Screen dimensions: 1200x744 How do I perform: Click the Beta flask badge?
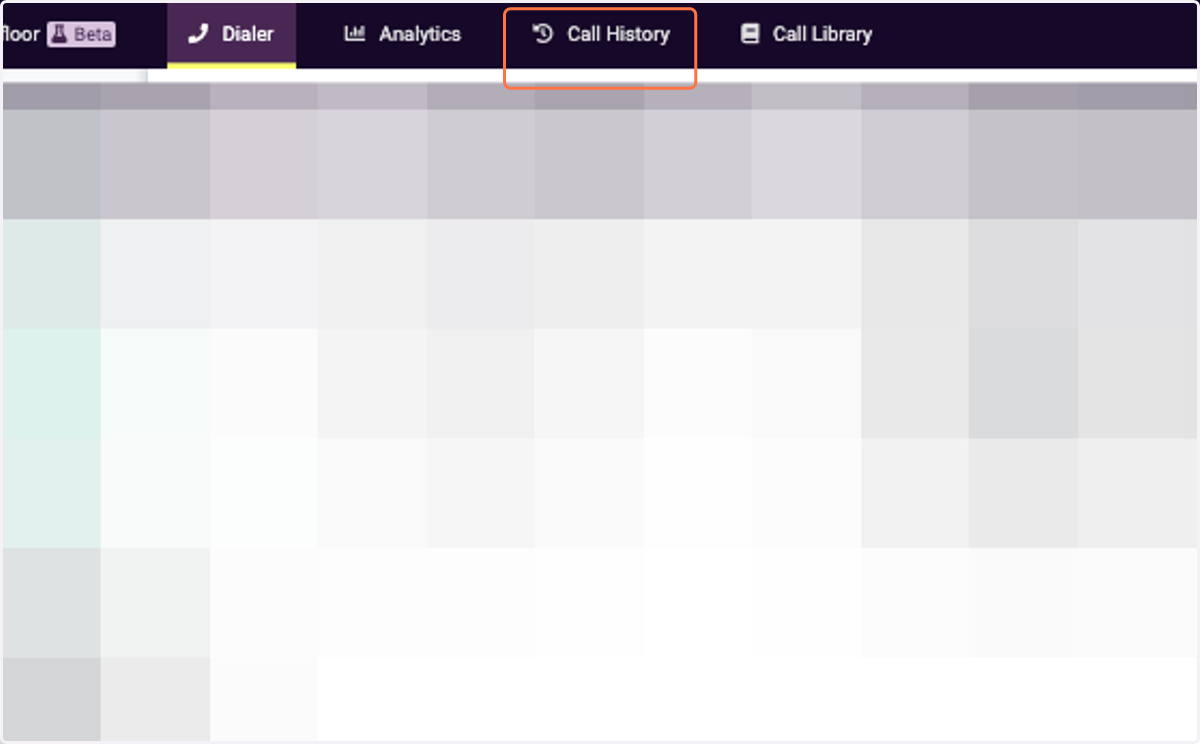pyautogui.click(x=81, y=34)
